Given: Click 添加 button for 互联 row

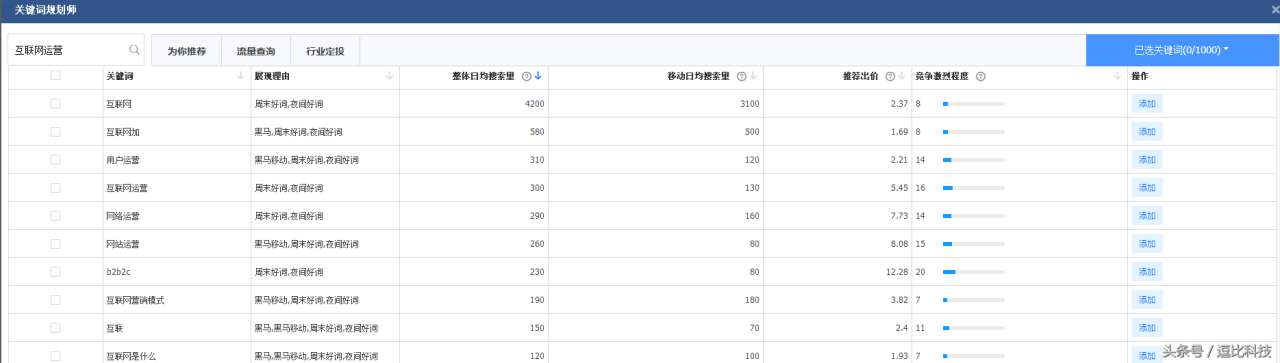Looking at the screenshot, I should [x=1147, y=327].
